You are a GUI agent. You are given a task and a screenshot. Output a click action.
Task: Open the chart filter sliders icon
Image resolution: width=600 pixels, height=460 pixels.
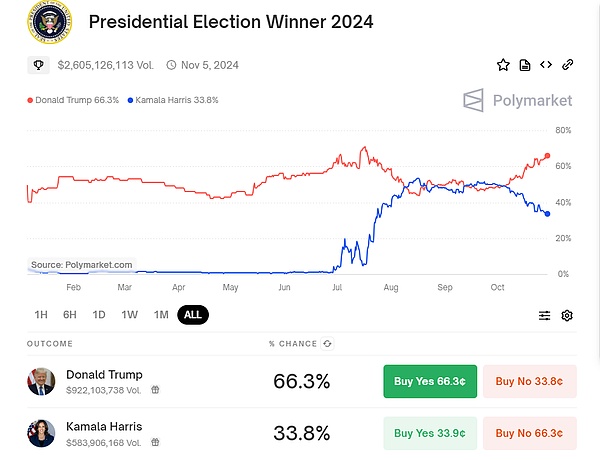[x=544, y=315]
